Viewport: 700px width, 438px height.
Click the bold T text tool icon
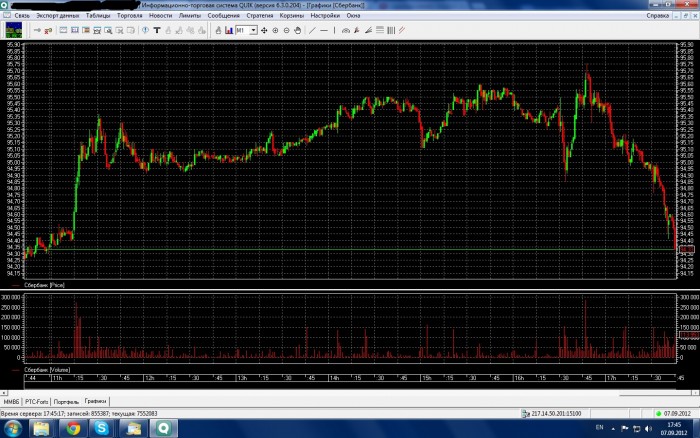point(157,30)
